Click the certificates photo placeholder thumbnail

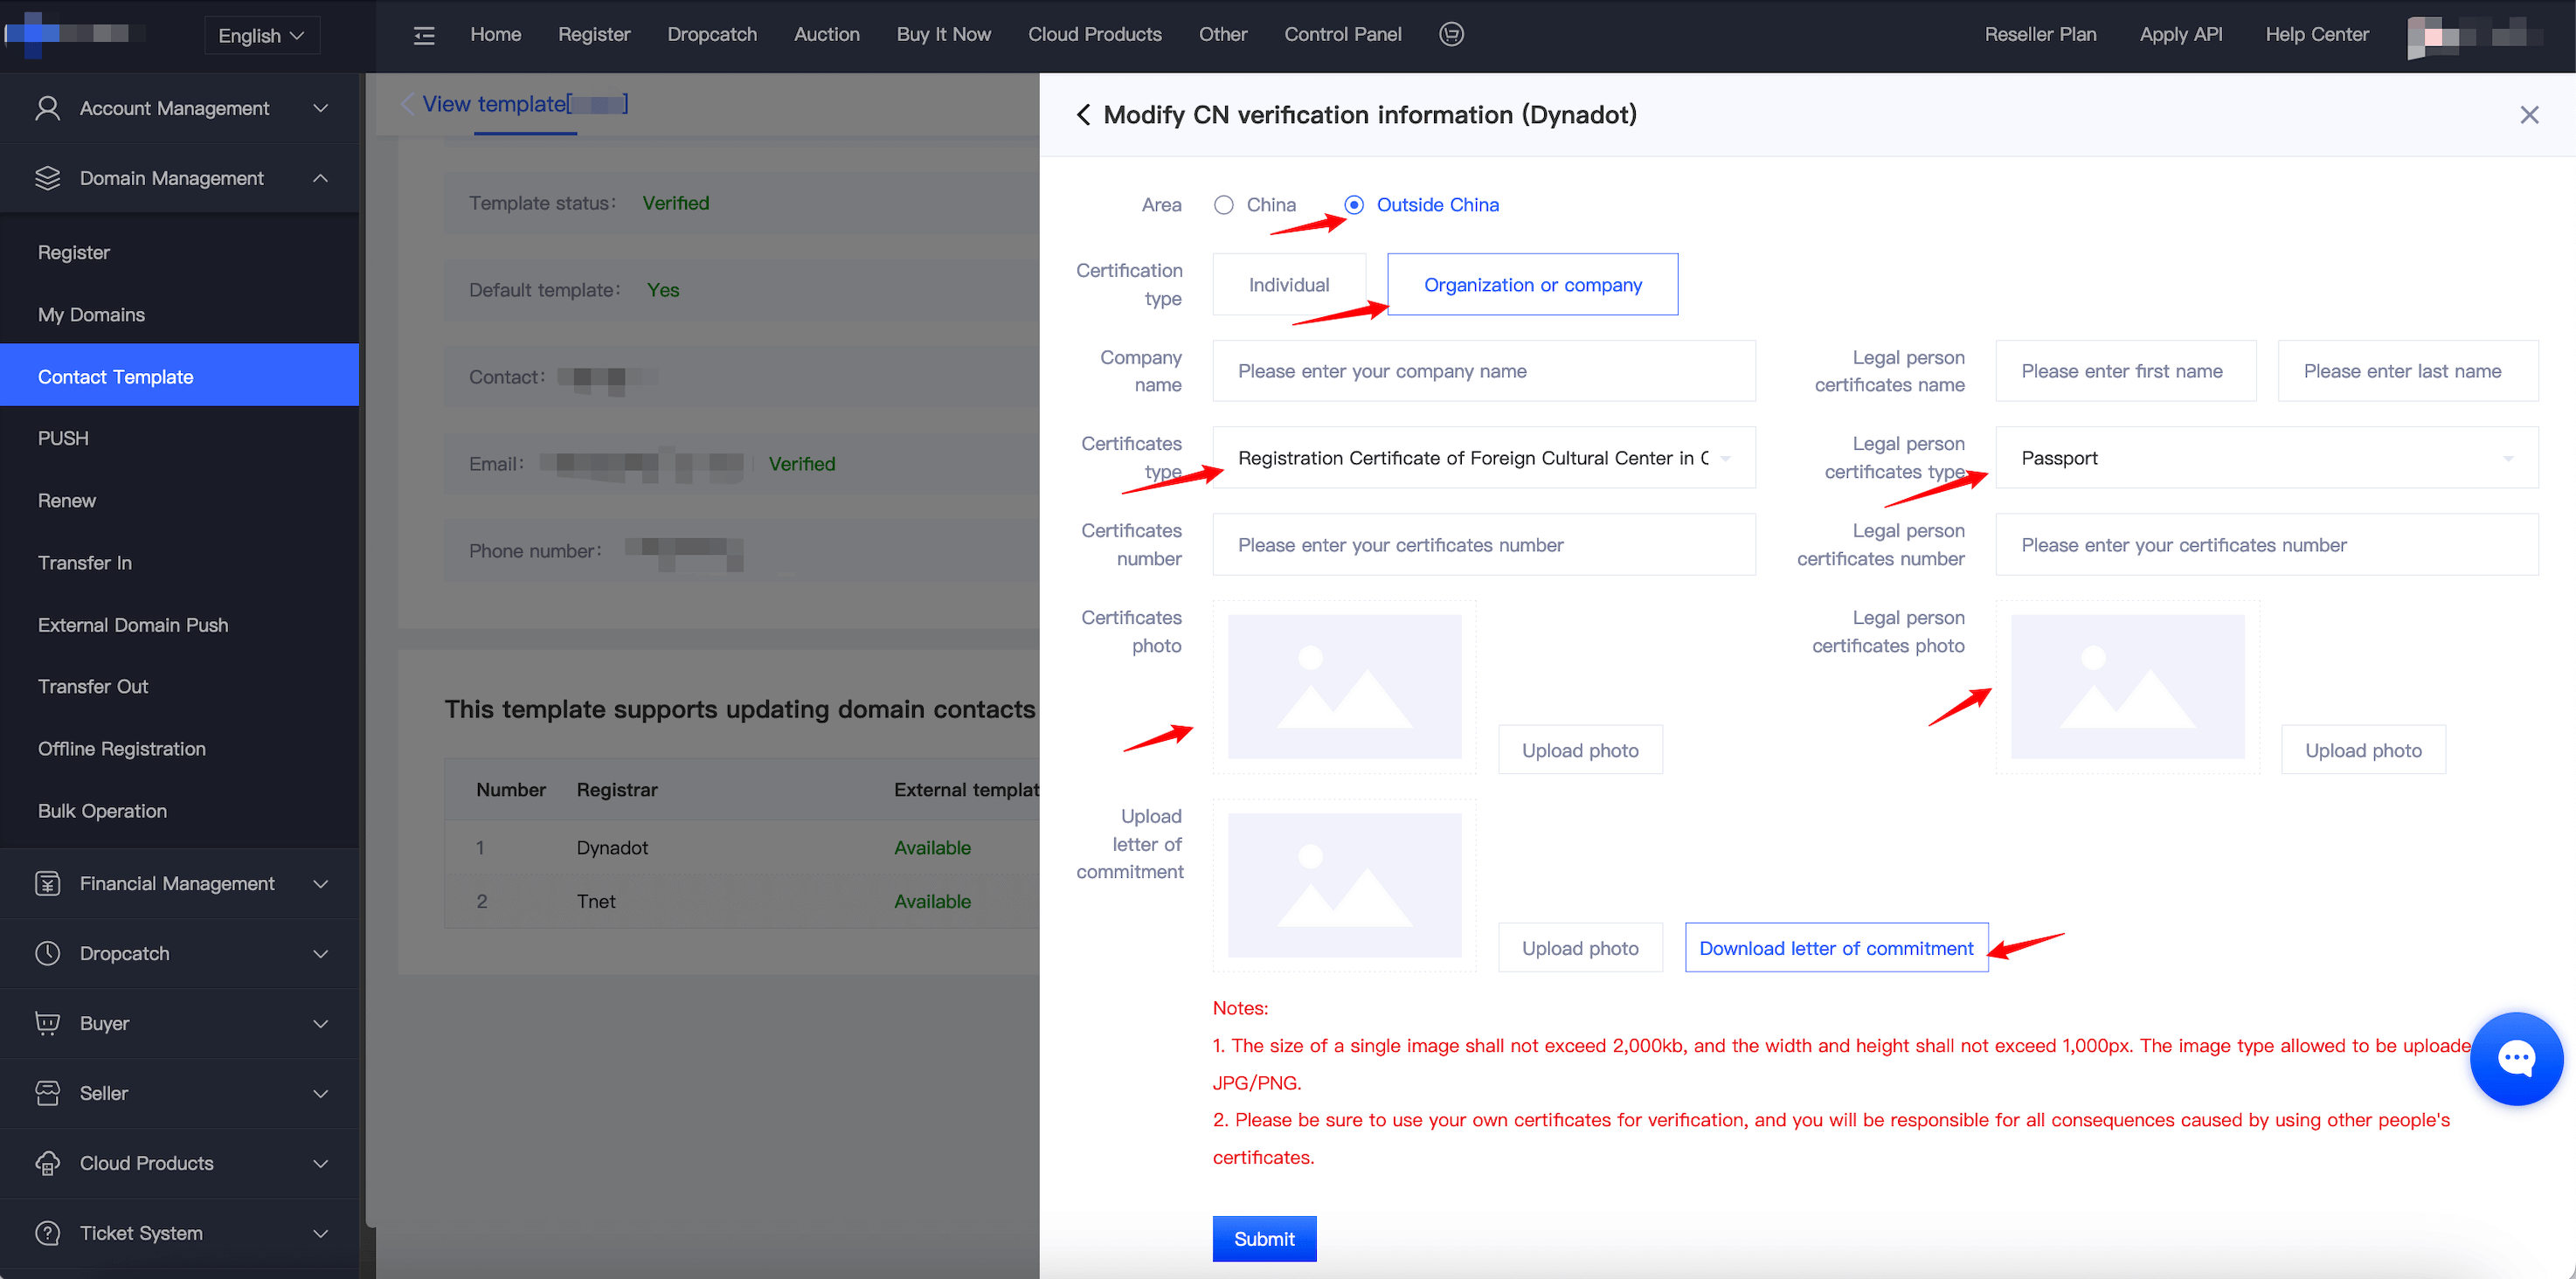pos(1344,687)
